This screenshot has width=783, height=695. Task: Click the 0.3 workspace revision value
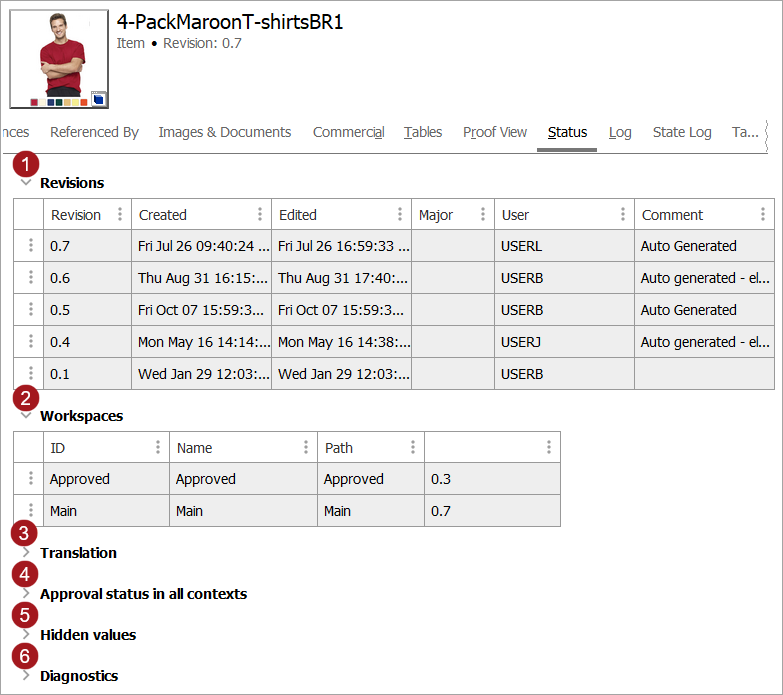(x=492, y=479)
